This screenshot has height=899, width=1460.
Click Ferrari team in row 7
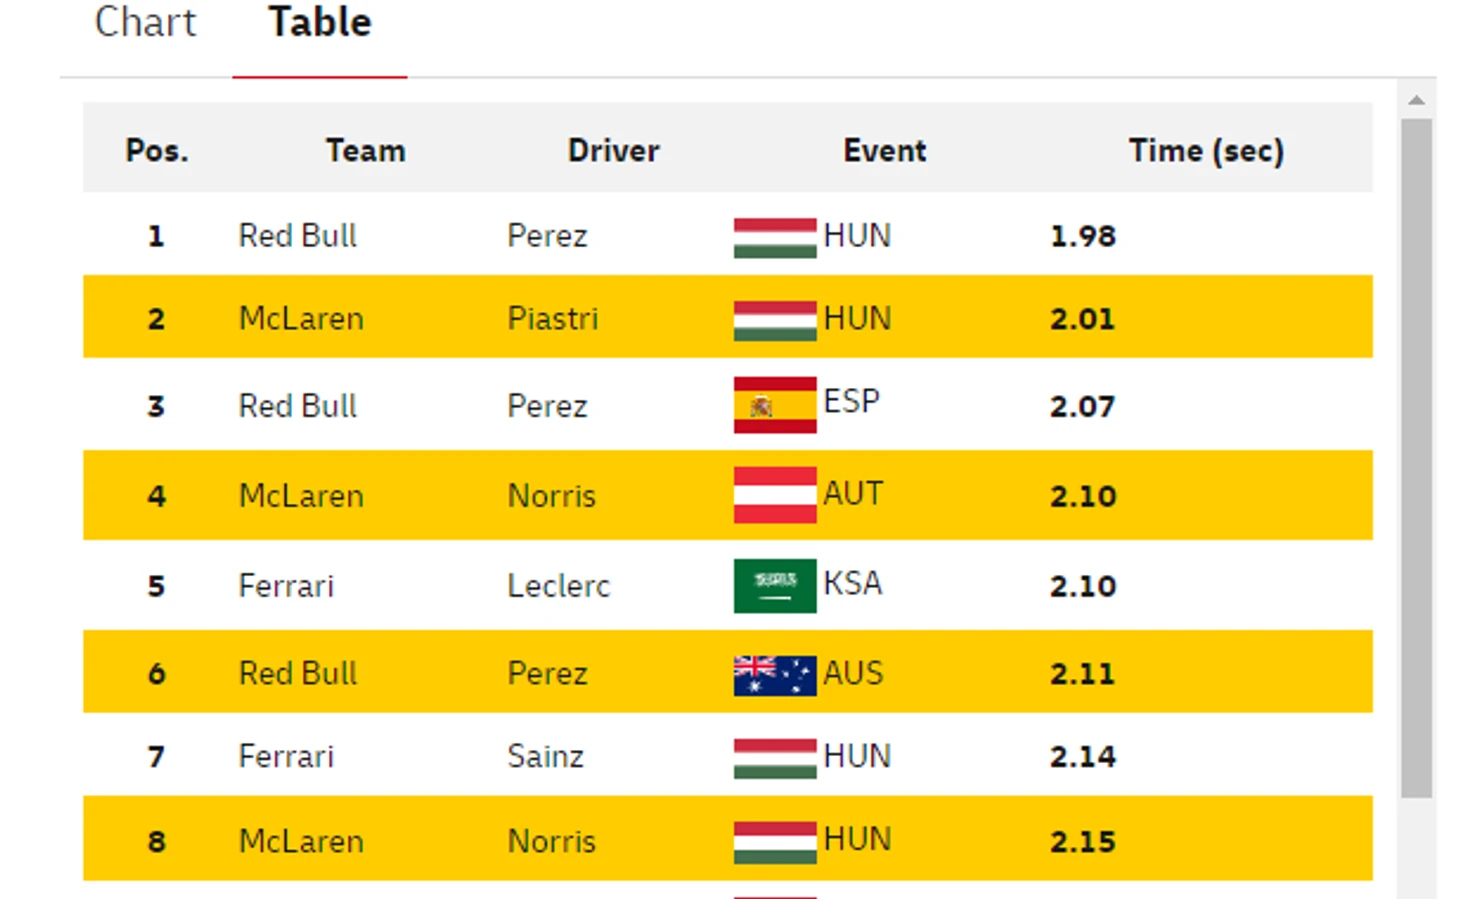click(x=286, y=757)
